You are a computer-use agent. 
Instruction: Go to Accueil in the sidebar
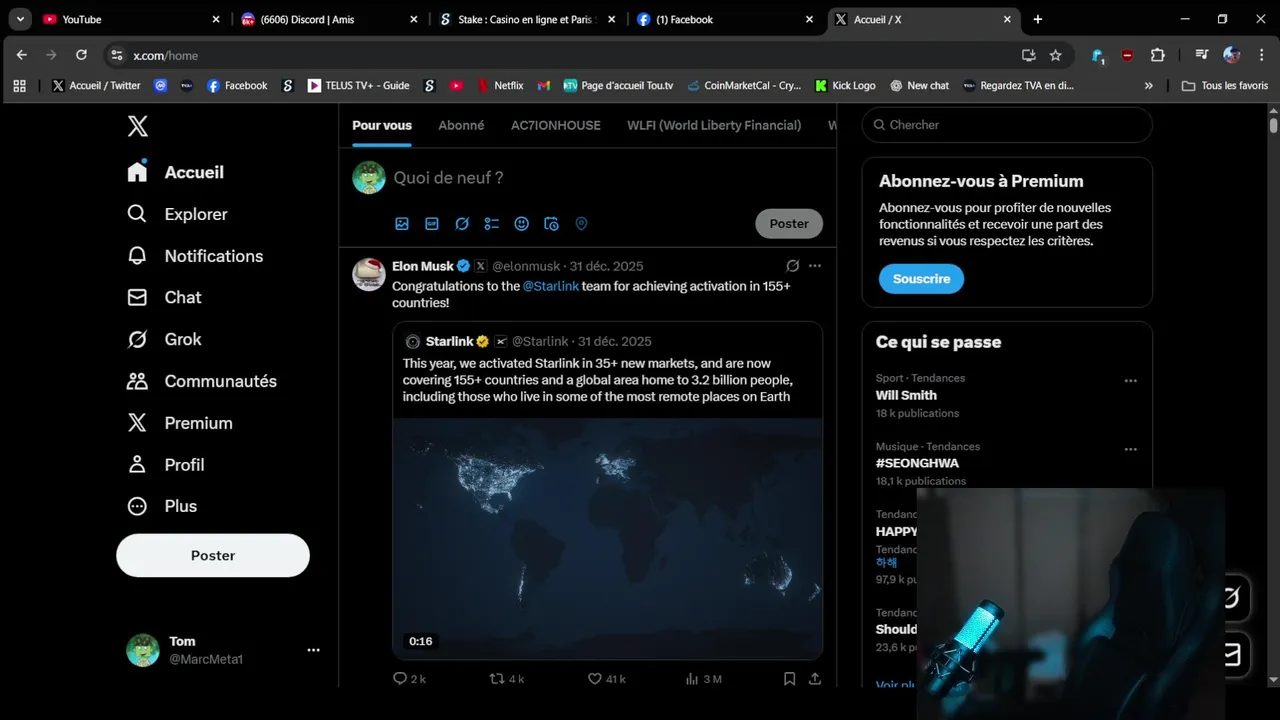tap(176, 172)
